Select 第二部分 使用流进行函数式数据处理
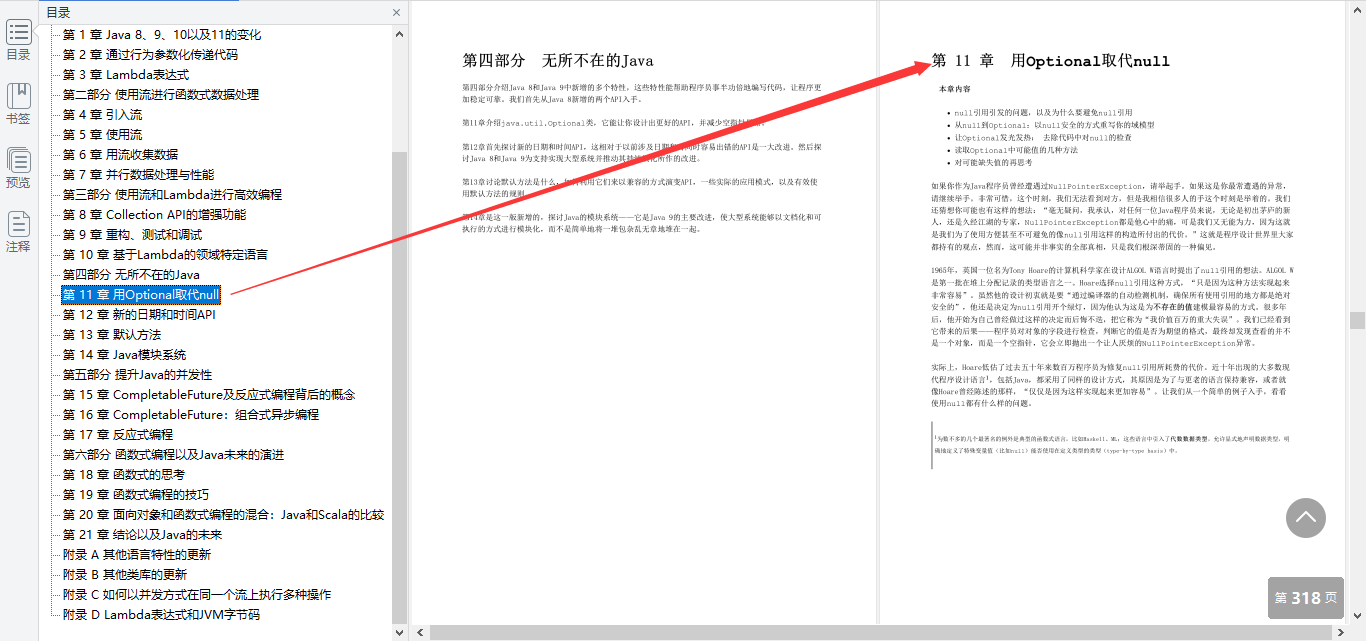The image size is (1366, 641). coord(160,94)
